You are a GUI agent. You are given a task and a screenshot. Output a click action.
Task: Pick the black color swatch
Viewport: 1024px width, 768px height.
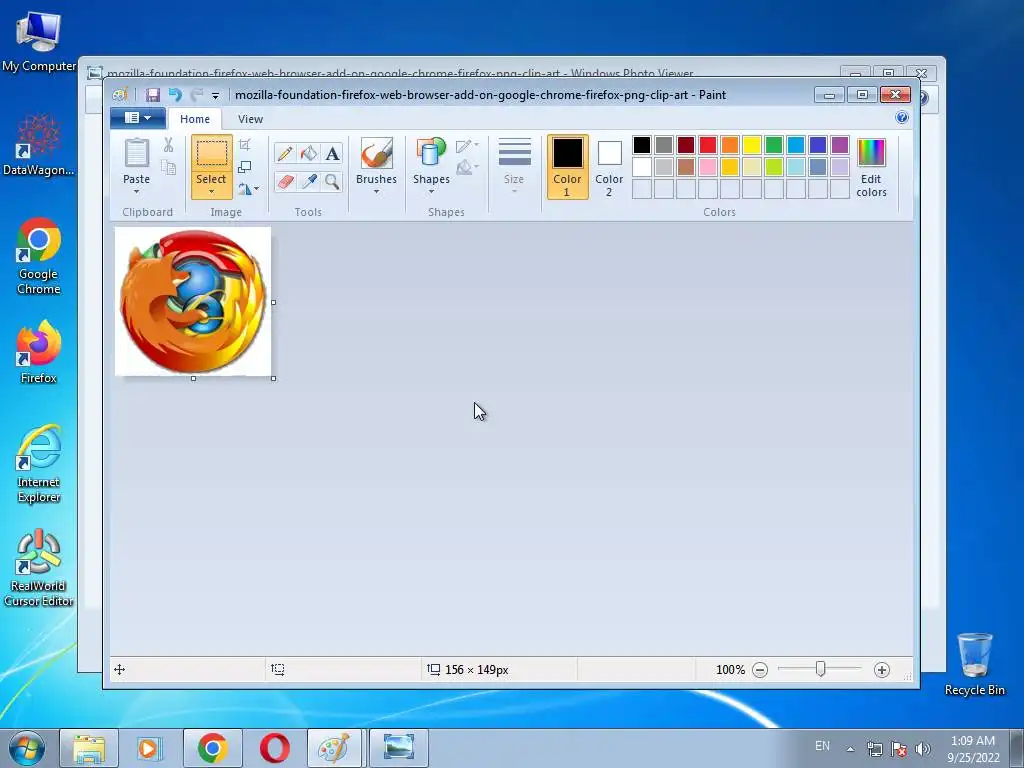642,145
